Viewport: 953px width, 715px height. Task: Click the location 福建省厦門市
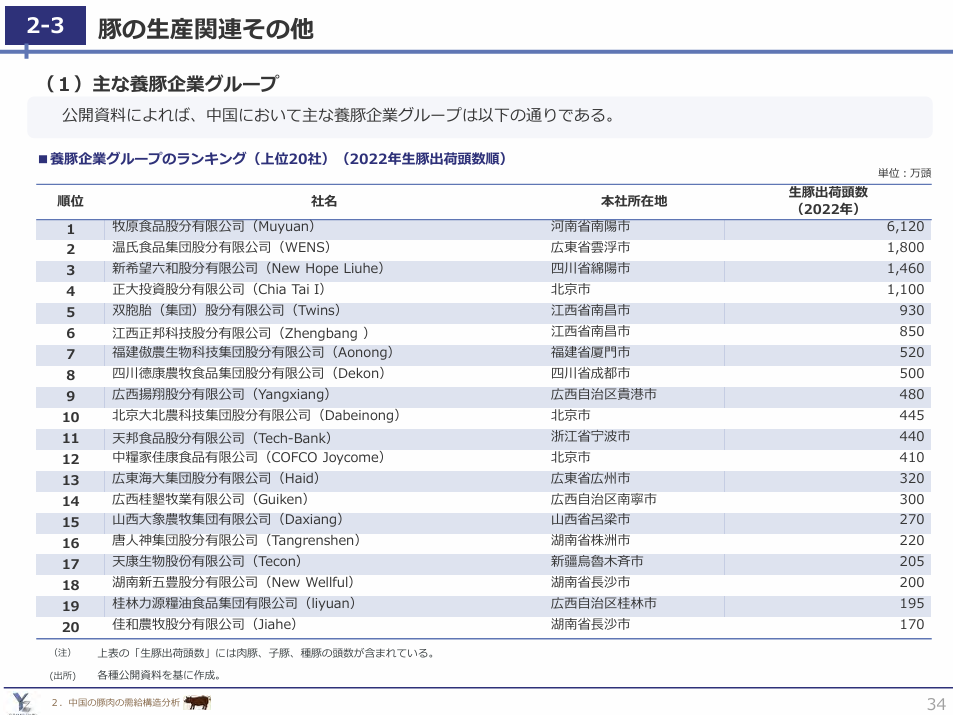click(590, 352)
